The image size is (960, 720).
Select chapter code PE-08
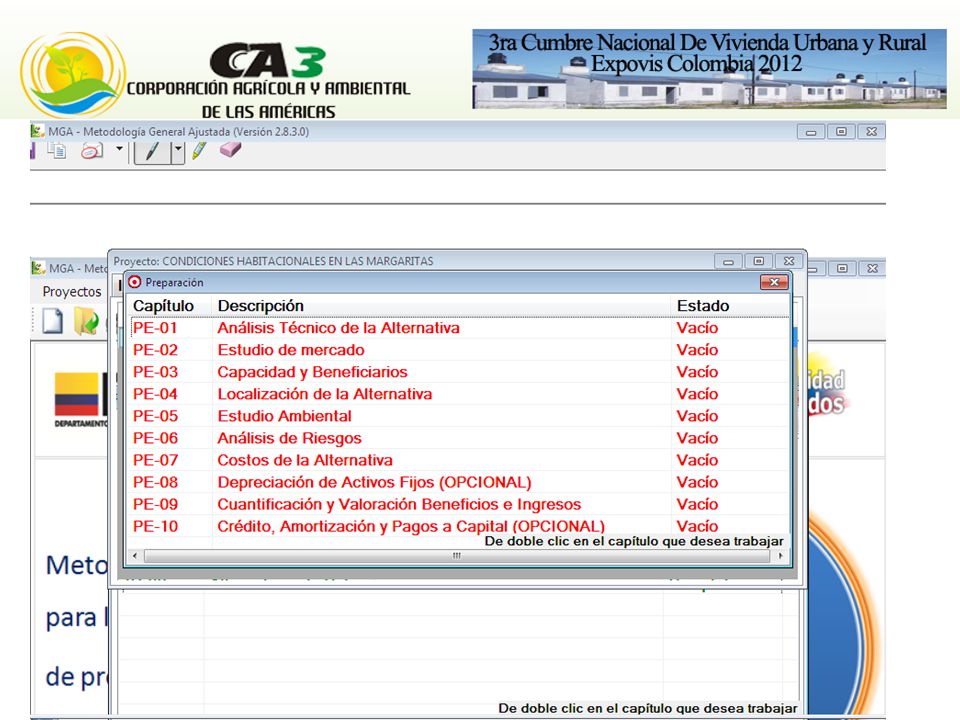point(156,482)
